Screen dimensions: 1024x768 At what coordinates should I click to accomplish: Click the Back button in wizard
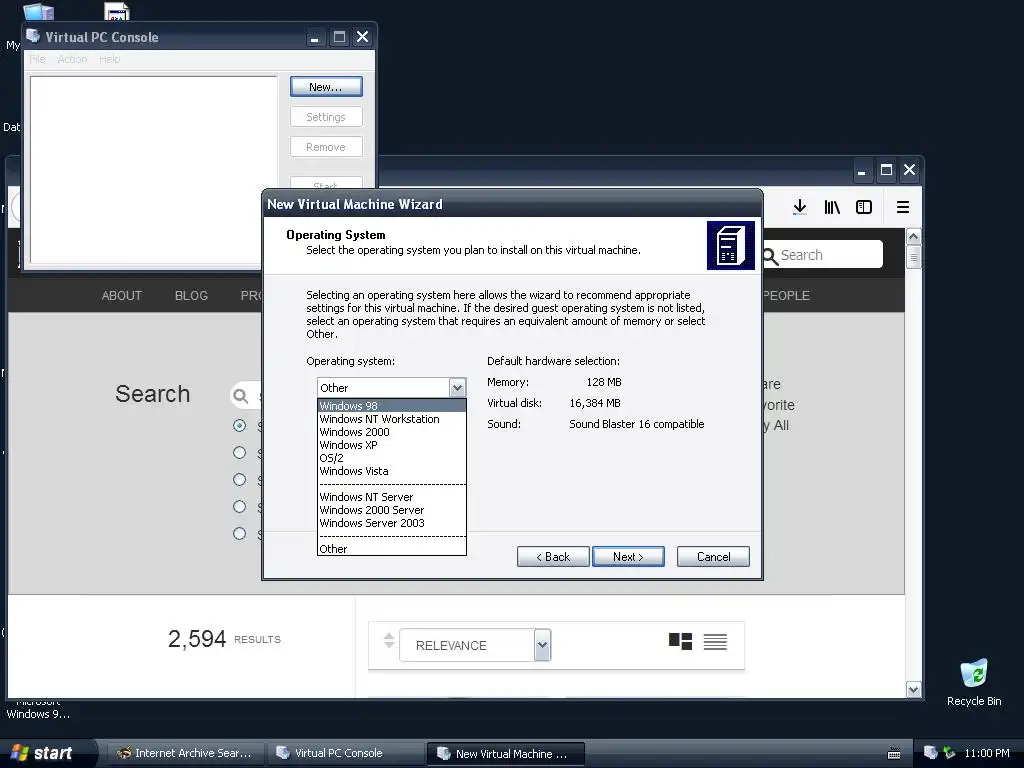point(553,556)
